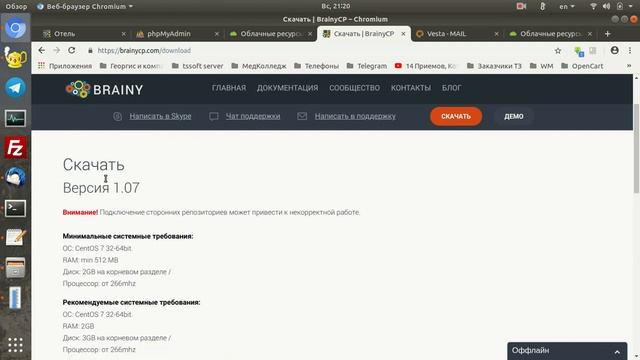Open the КОНТАКТЫ menu item
The image size is (640, 360).
[411, 88]
